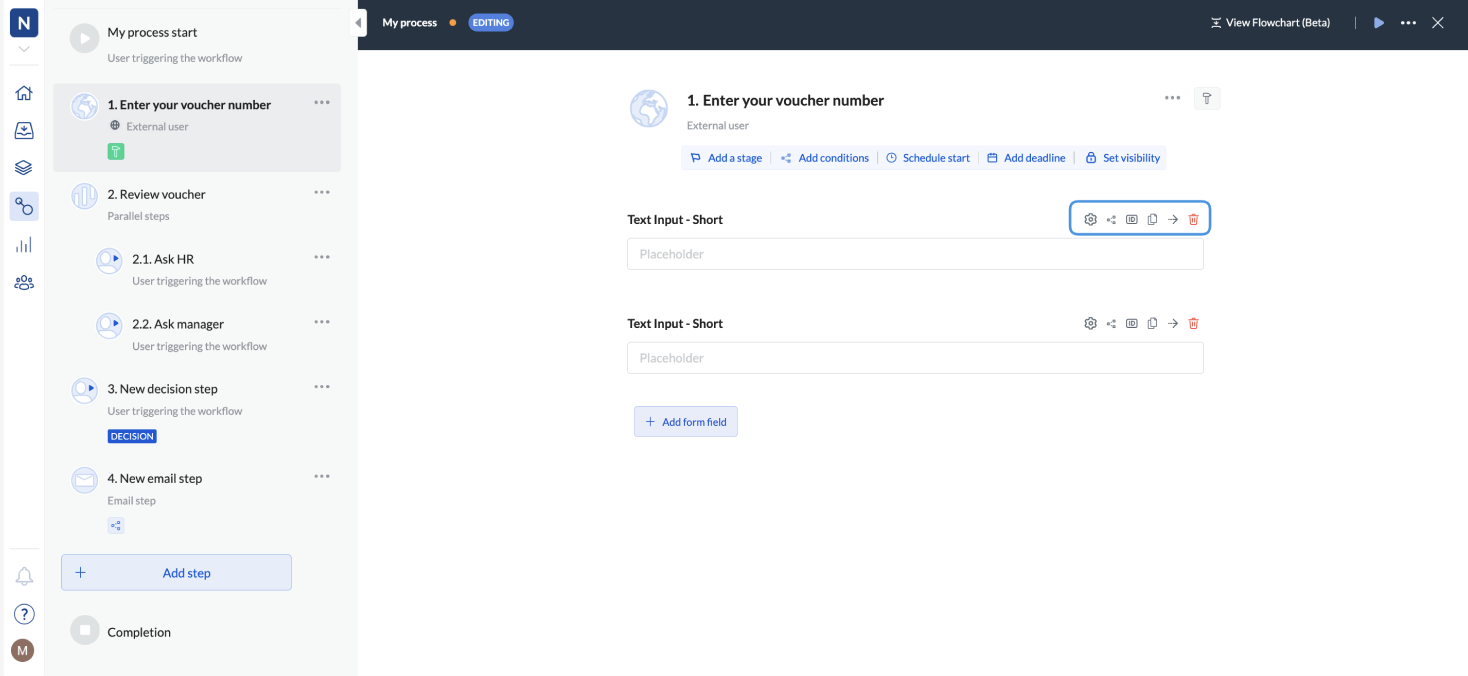Click Add deadline
The image size is (1468, 676).
point(1026,158)
